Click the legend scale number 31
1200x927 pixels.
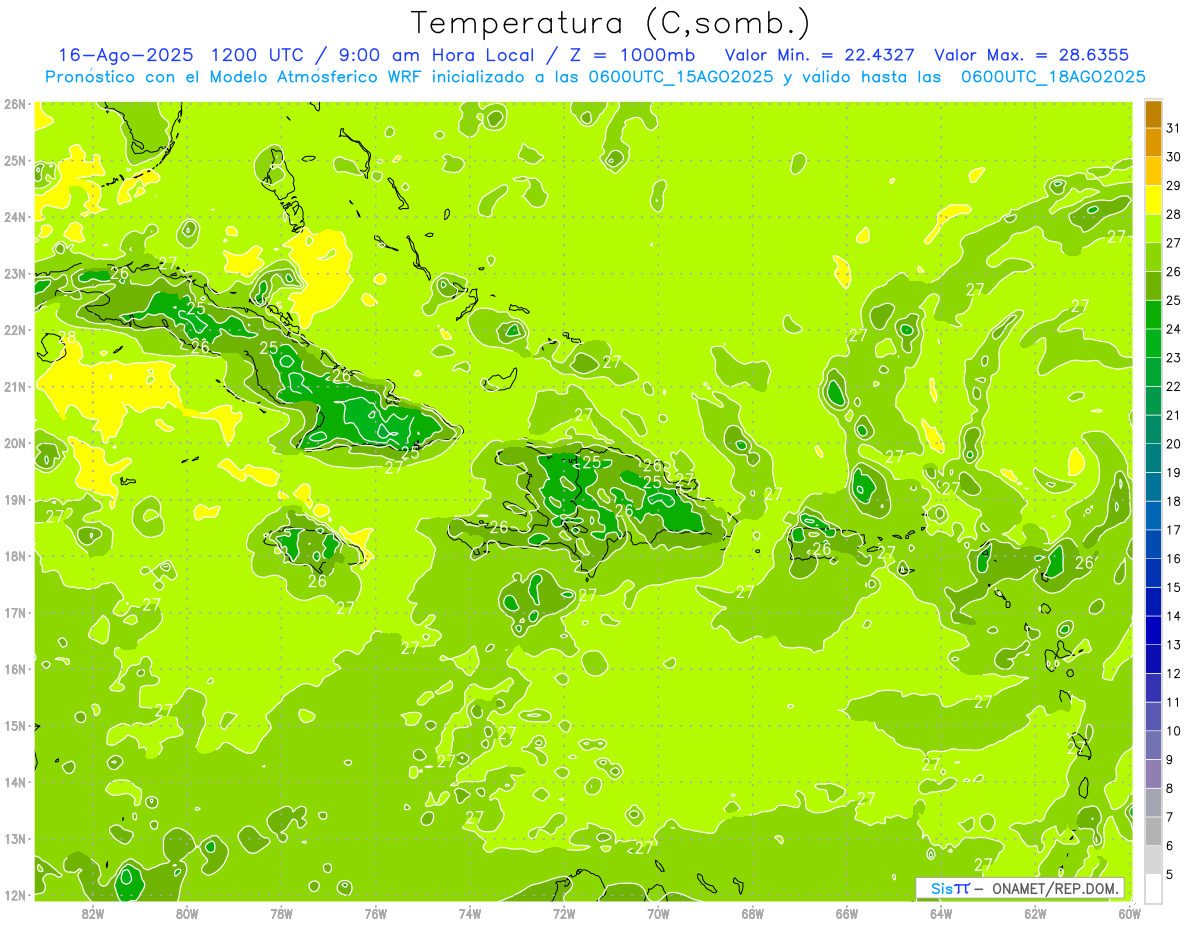click(1174, 128)
